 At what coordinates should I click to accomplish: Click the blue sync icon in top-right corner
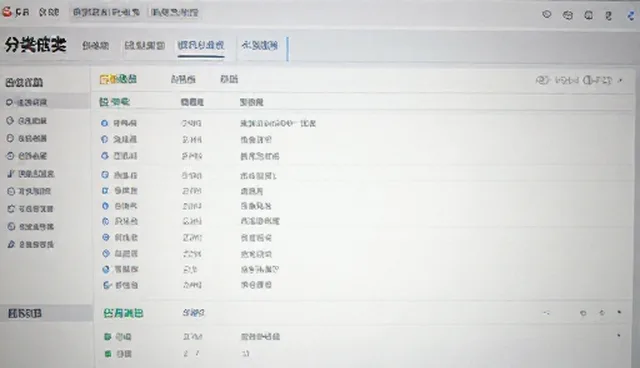631,16
